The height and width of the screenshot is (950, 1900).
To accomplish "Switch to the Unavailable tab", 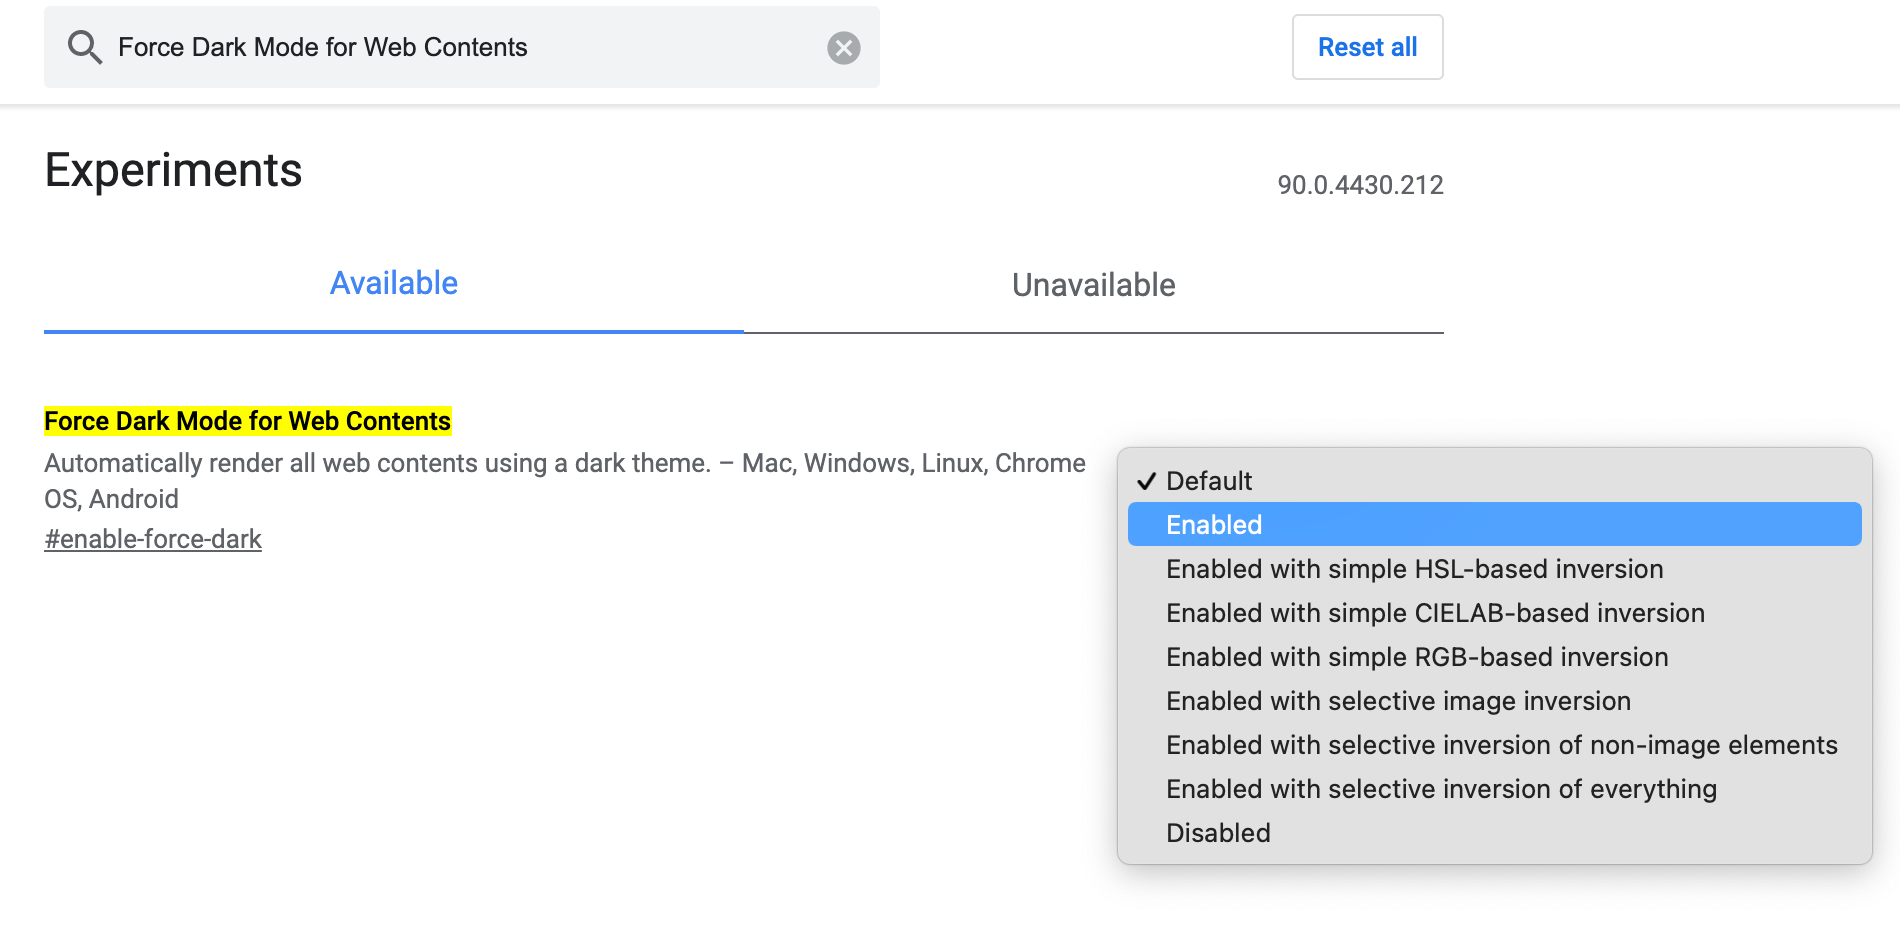I will click(x=1092, y=285).
